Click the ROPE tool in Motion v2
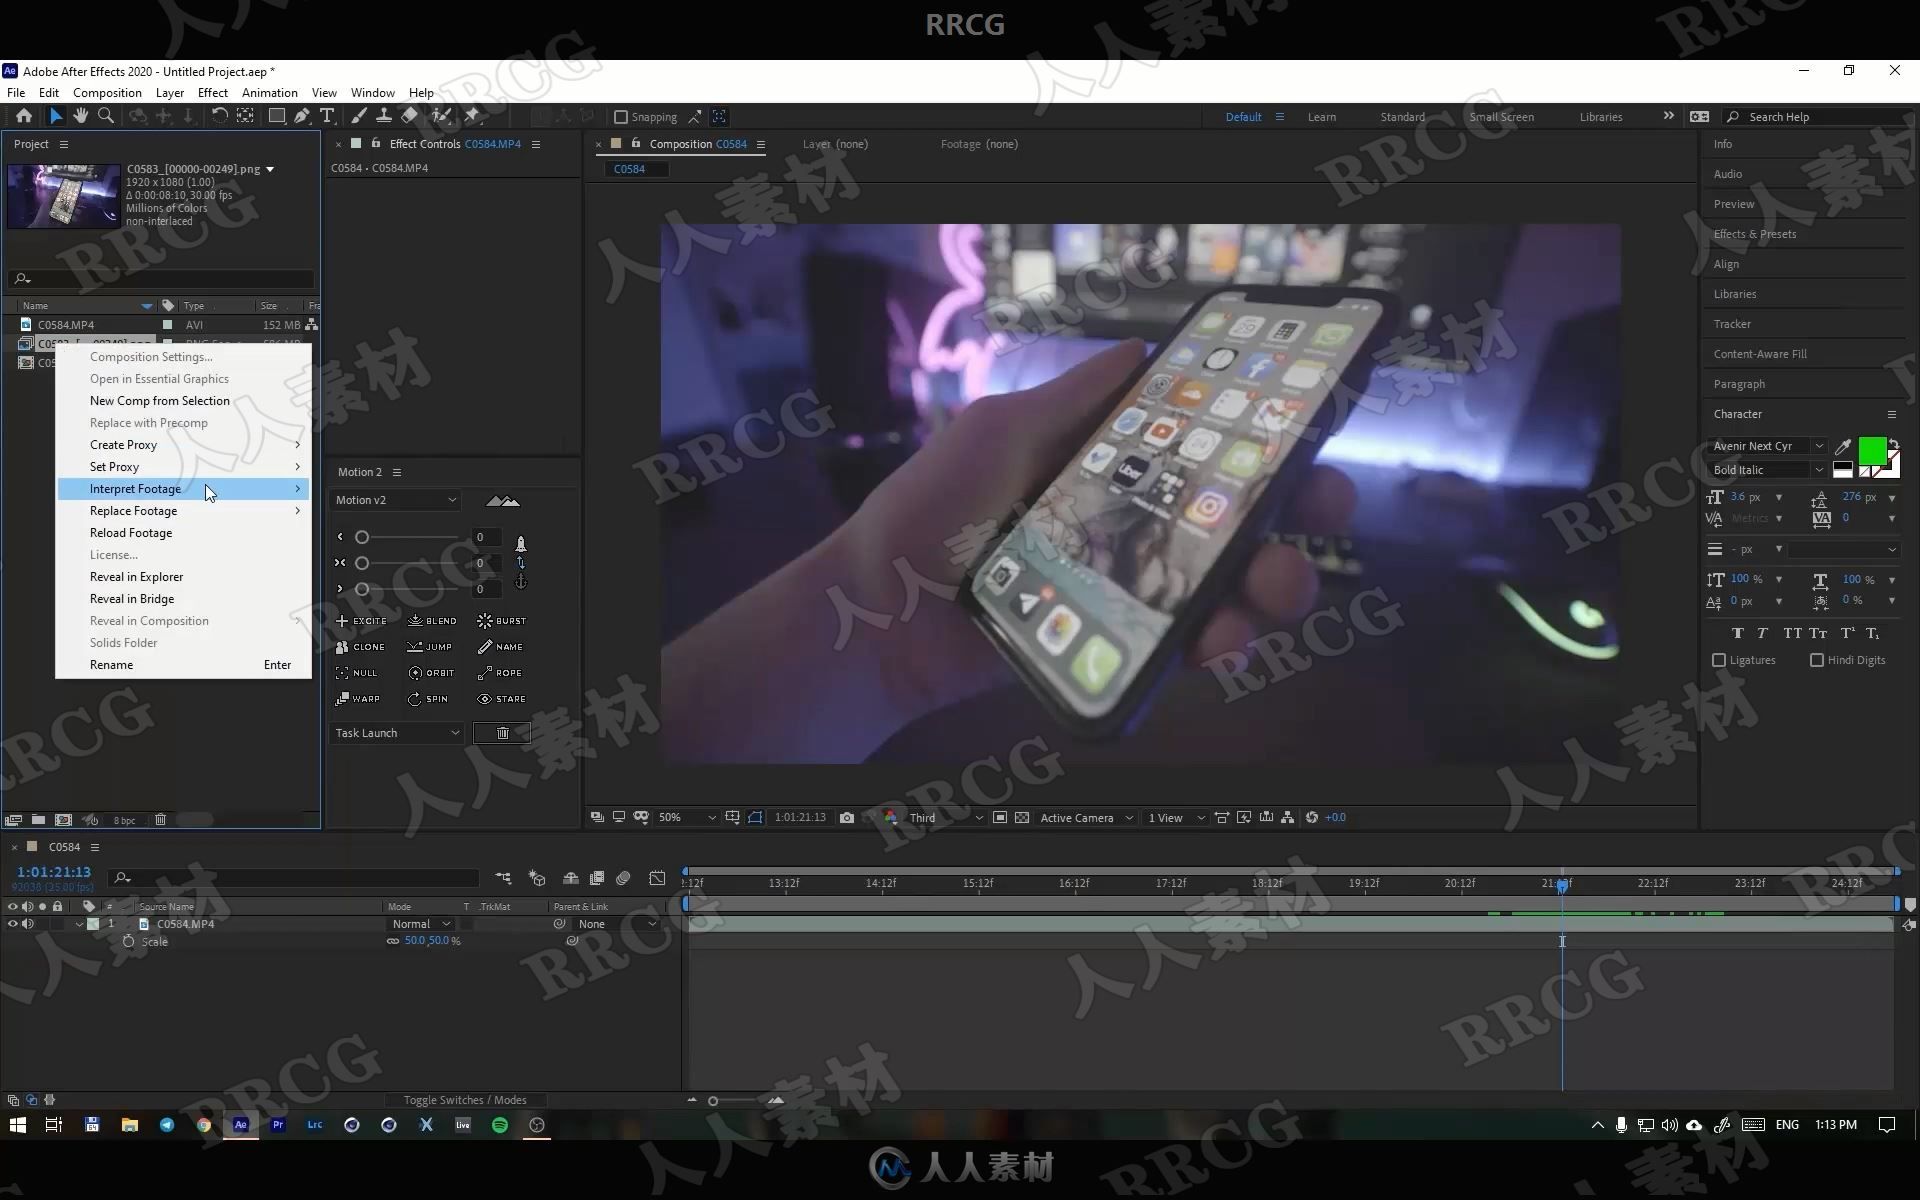1920x1200 pixels. click(x=502, y=672)
